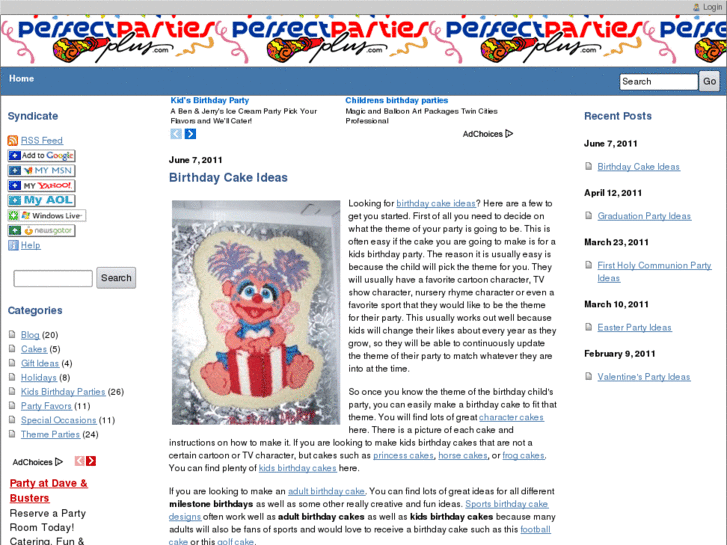Screen dimensions: 727x545
Task: Open the AdChoices icon above the article
Action: pyautogui.click(x=509, y=134)
